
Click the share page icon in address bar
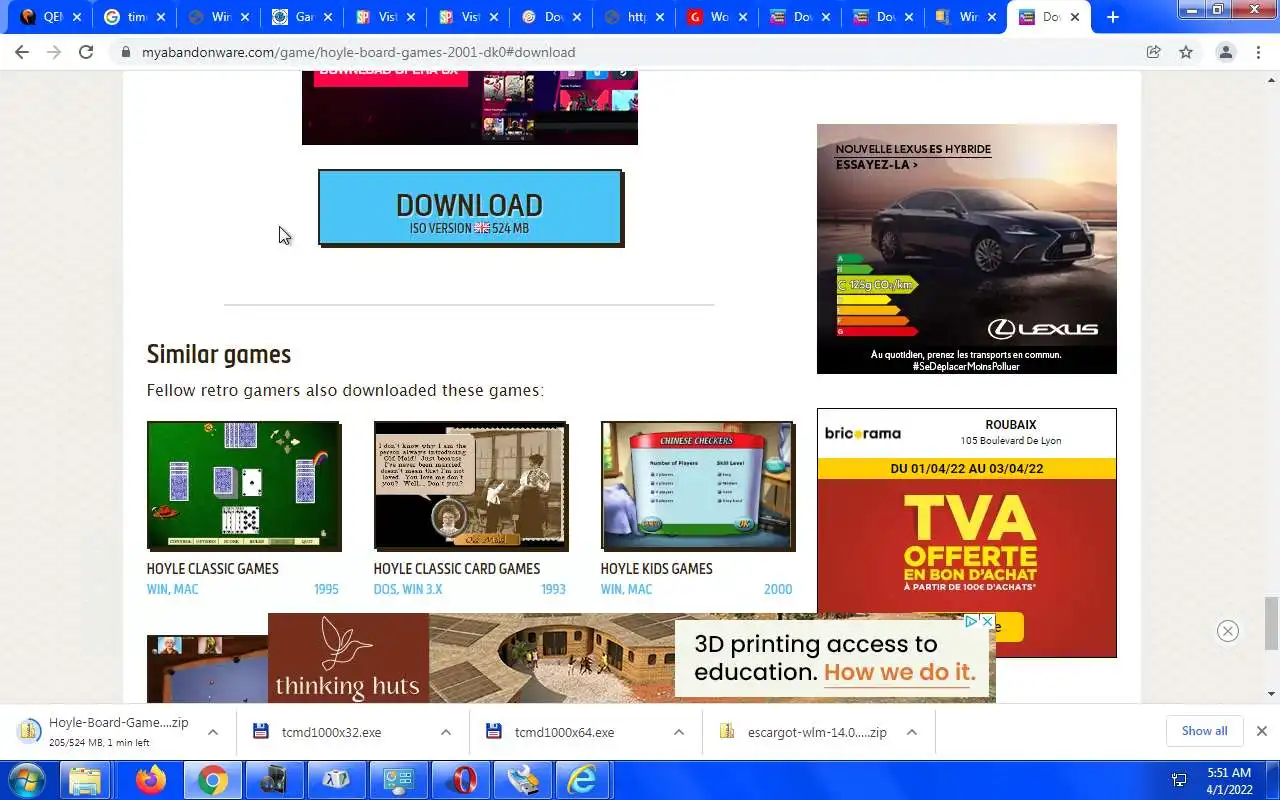tap(1153, 52)
